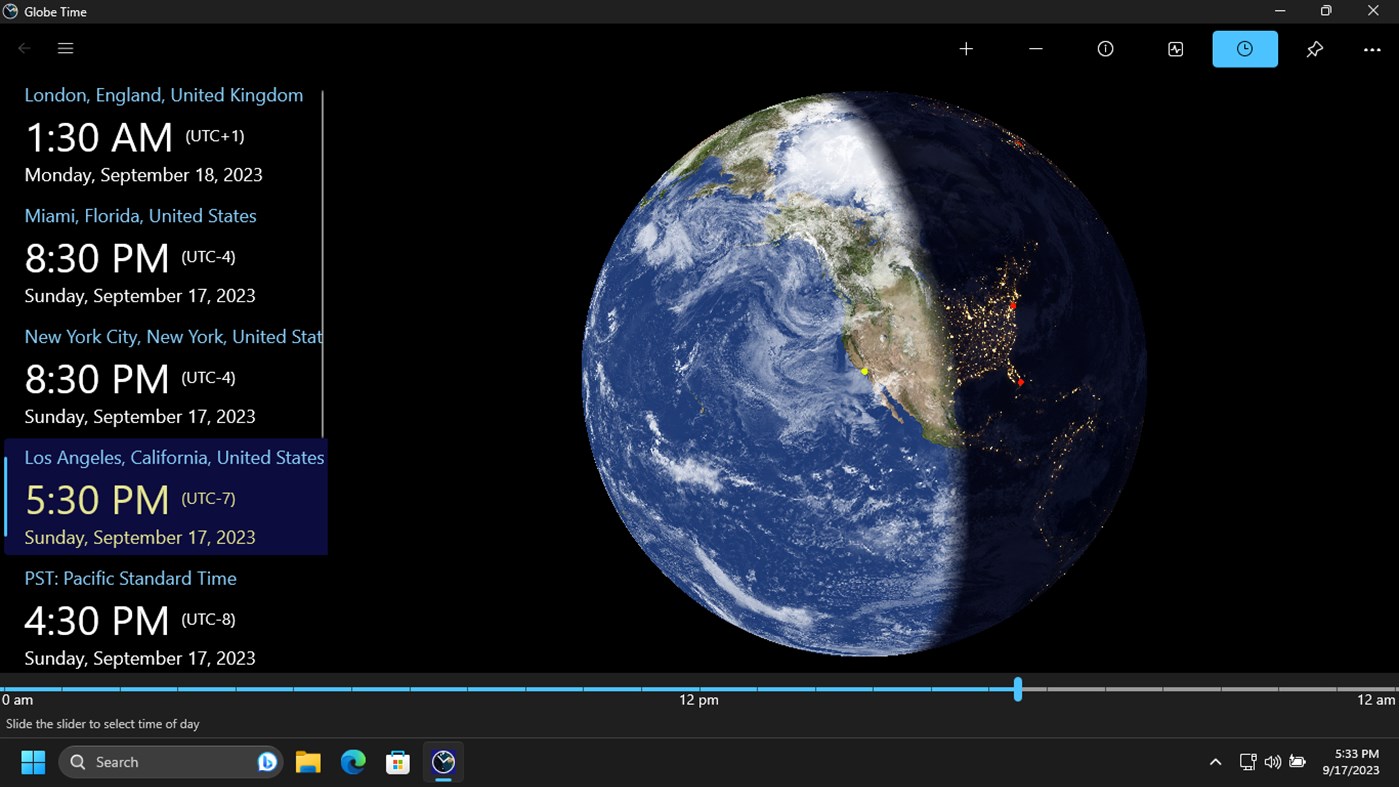The width and height of the screenshot is (1399, 787).
Task: Click the plus icon in the toolbar
Action: tap(966, 49)
